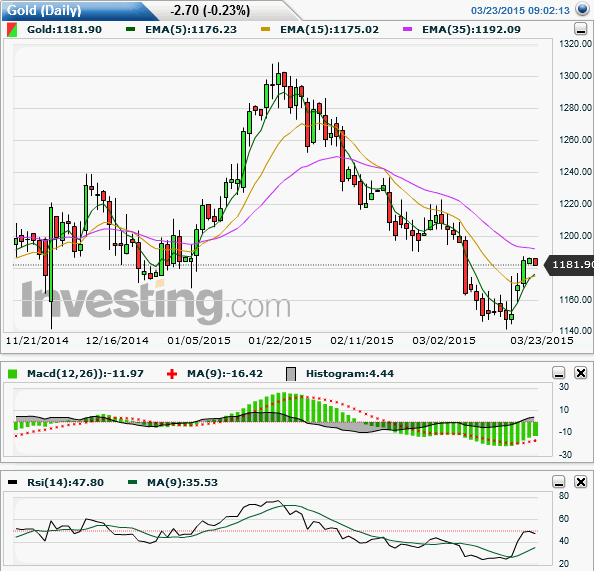Minimize the RSI indicator panel

tap(559, 482)
